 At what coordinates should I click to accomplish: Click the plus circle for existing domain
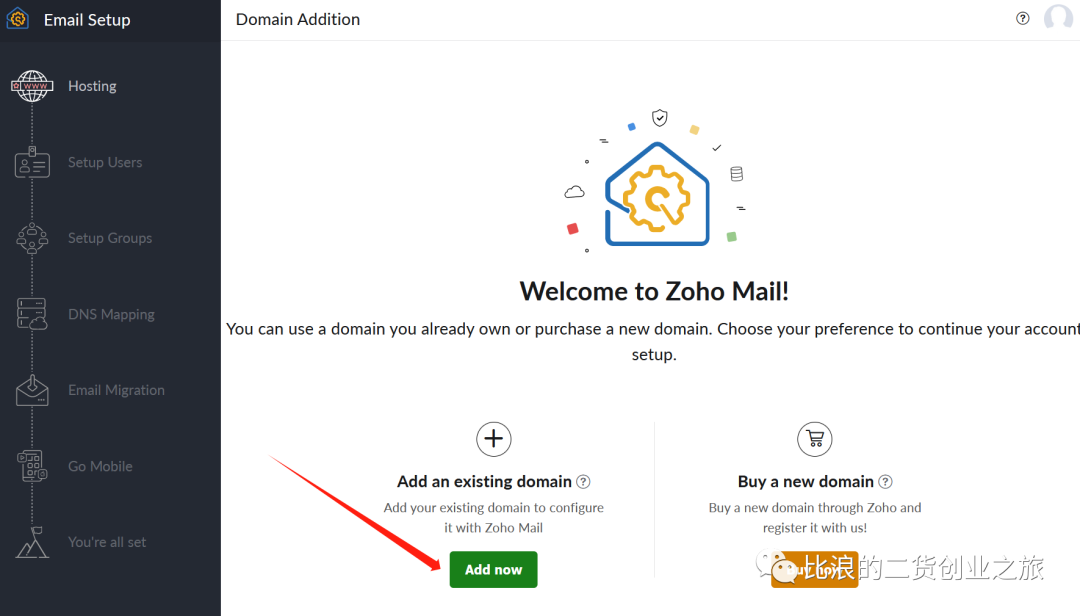point(493,439)
